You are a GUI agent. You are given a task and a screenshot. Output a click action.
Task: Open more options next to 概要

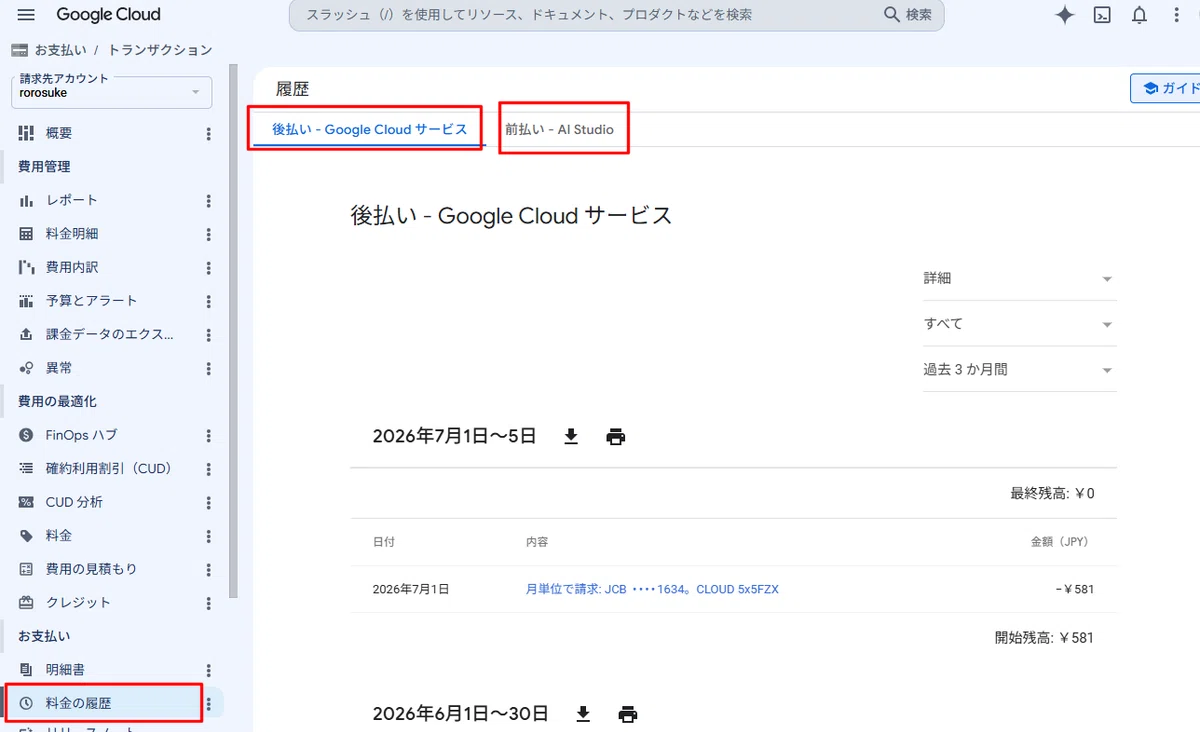[x=209, y=133]
